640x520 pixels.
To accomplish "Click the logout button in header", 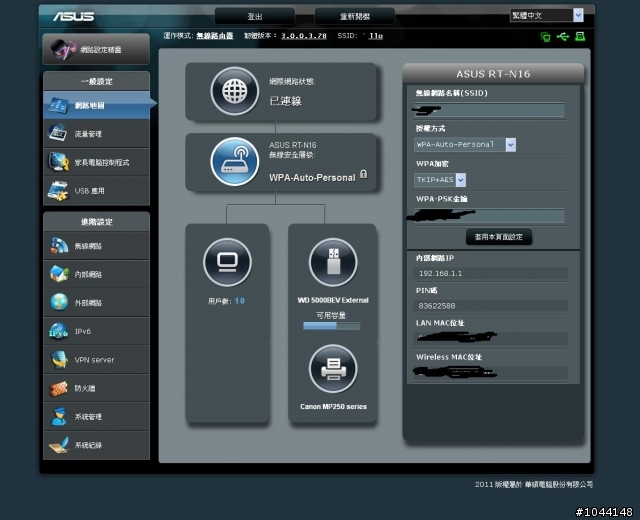I will click(x=255, y=16).
